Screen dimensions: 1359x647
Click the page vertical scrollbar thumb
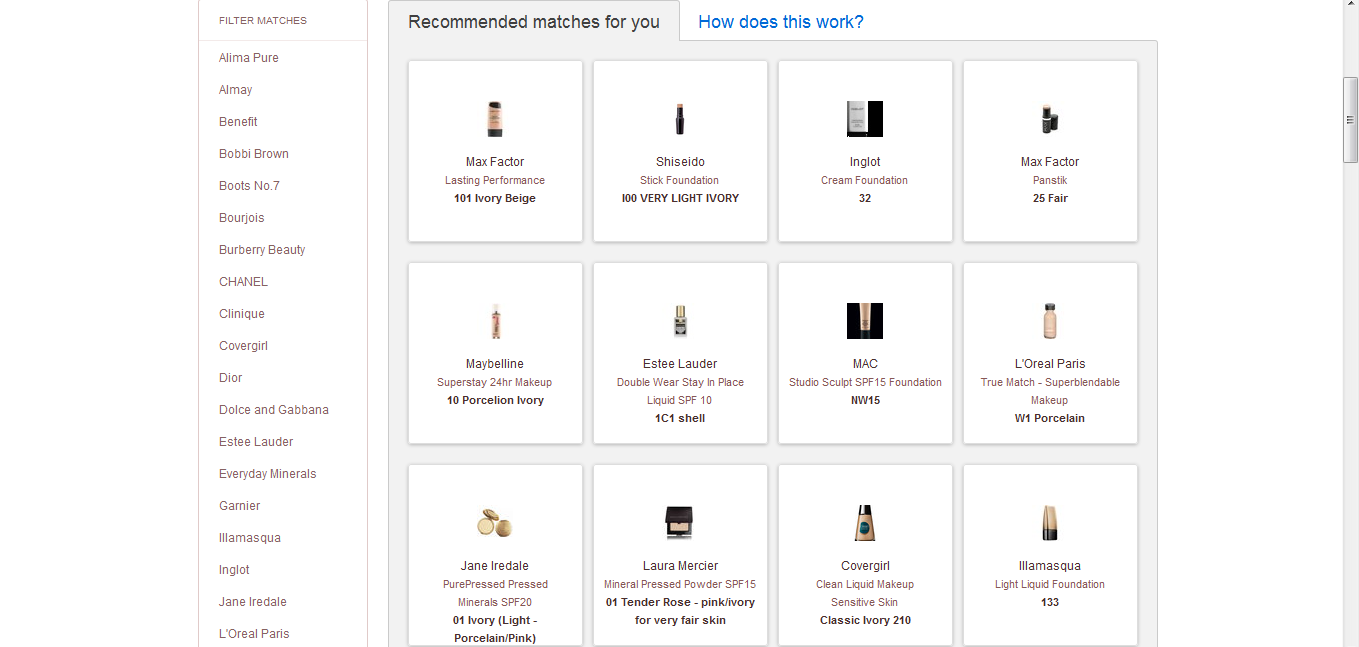coord(1350,119)
